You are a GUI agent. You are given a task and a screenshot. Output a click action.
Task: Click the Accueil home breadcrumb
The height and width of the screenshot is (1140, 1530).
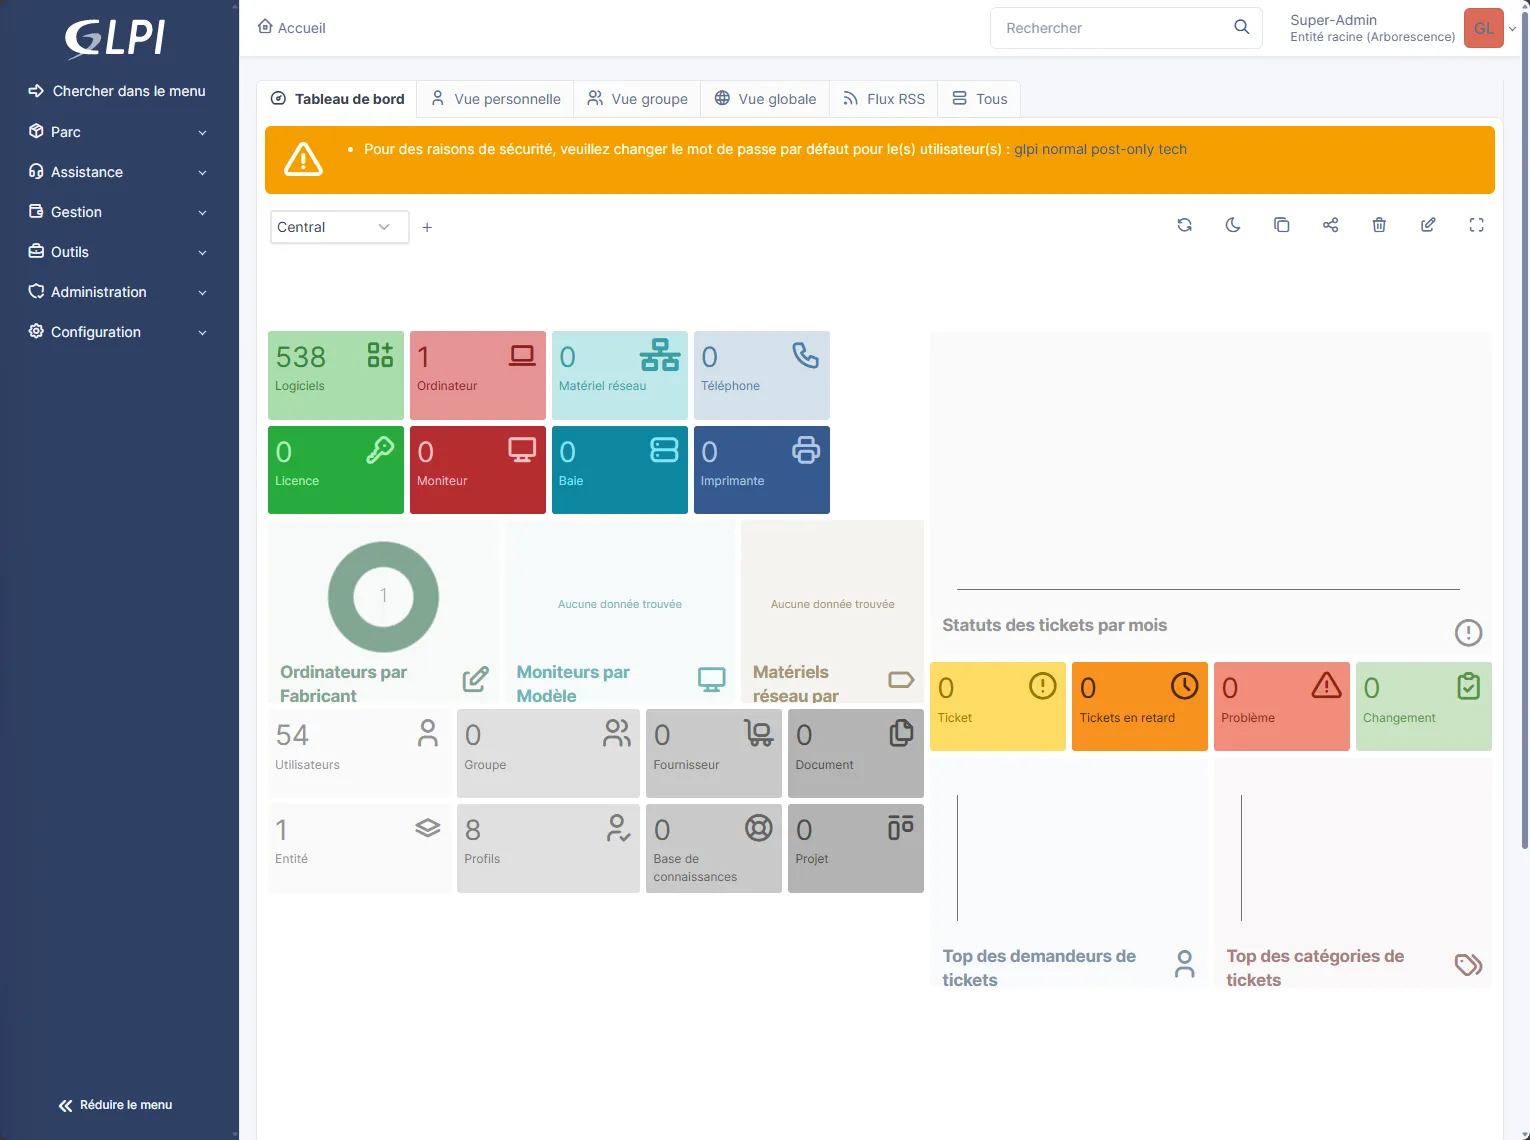click(292, 28)
